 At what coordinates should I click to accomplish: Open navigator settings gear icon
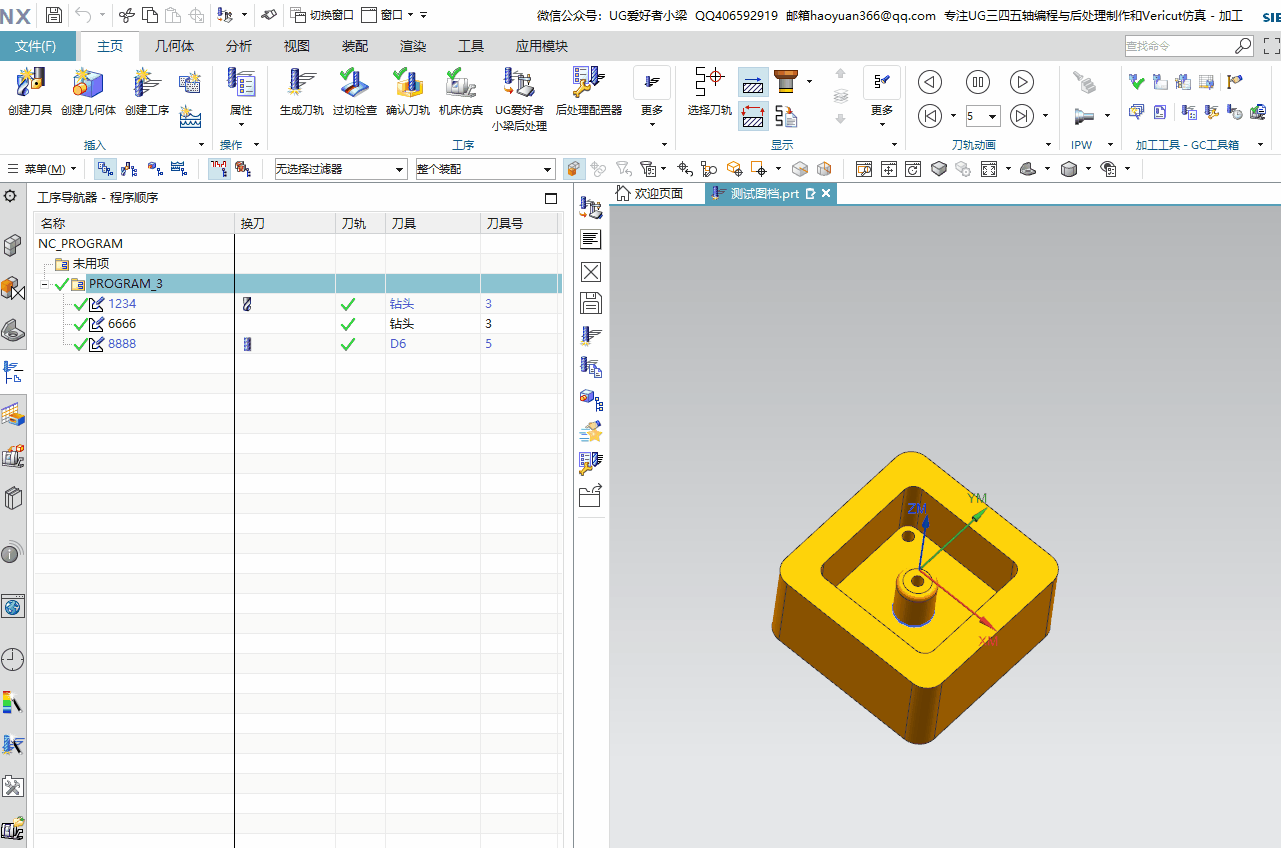pyautogui.click(x=11, y=196)
